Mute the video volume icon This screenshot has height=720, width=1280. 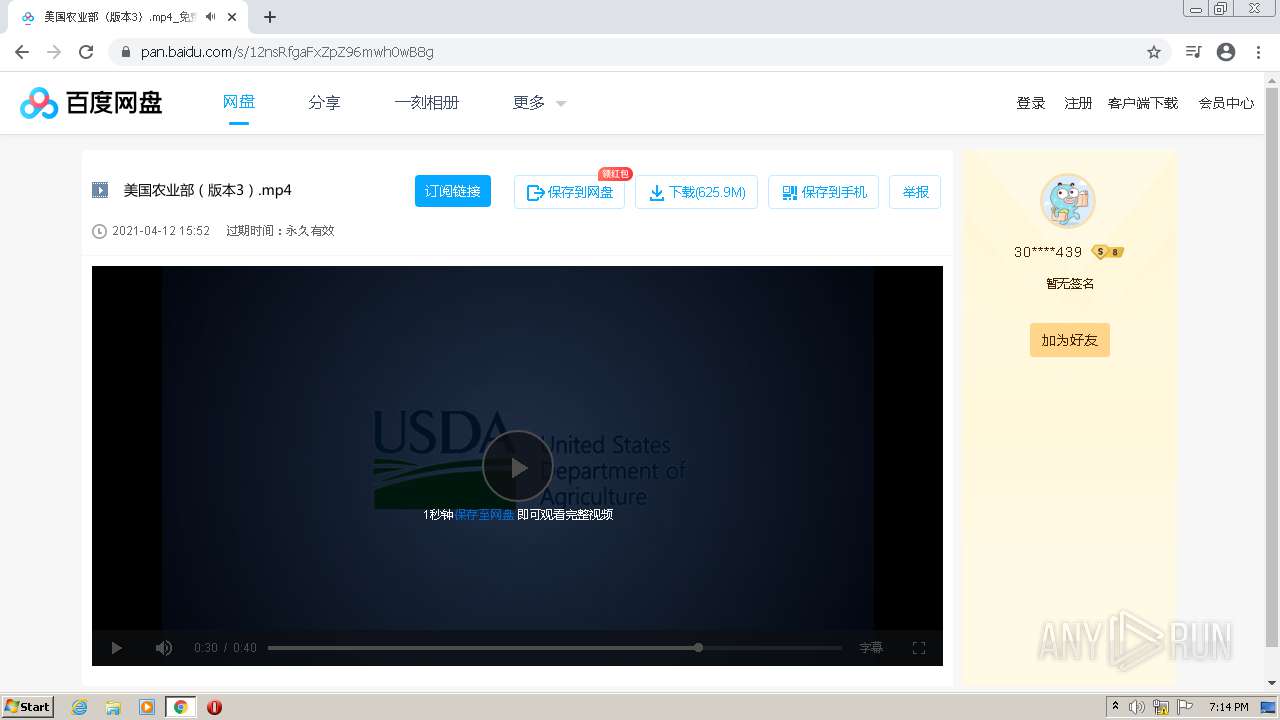click(x=164, y=648)
